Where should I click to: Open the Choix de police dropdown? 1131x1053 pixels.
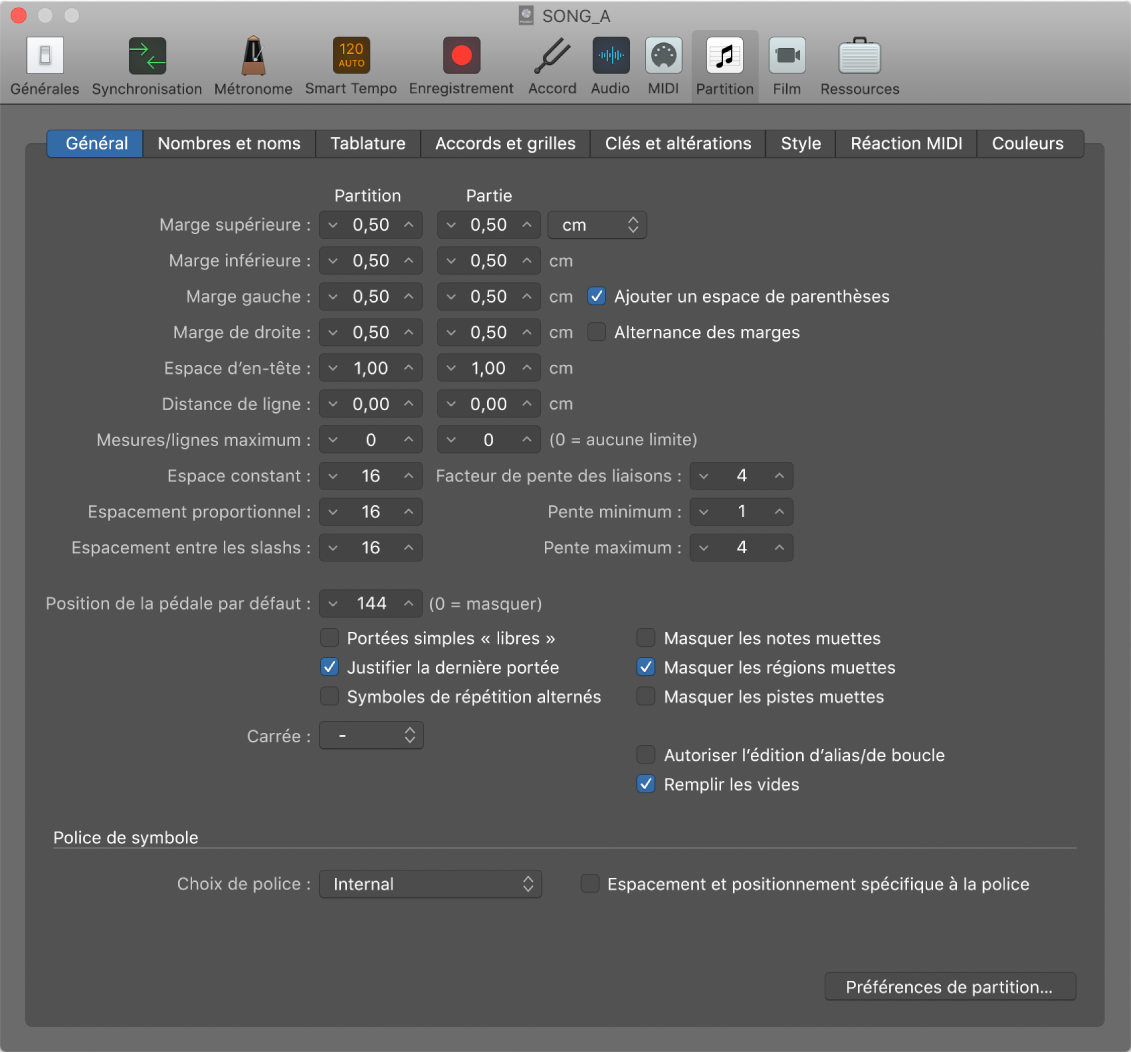point(430,884)
